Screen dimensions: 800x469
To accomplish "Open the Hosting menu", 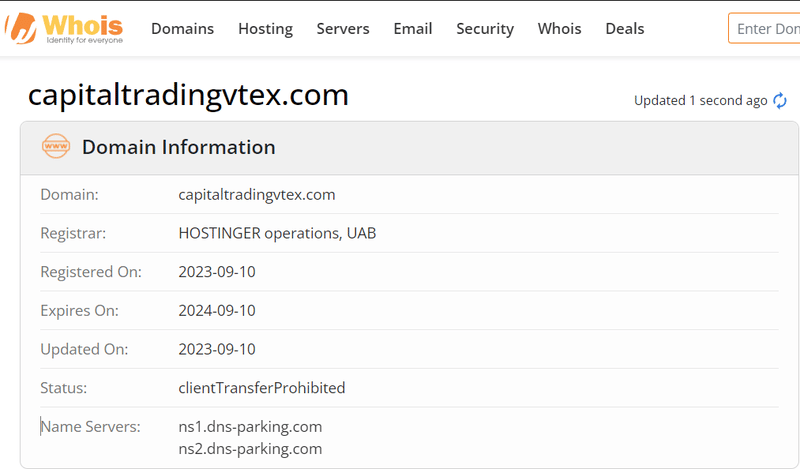I will click(265, 29).
